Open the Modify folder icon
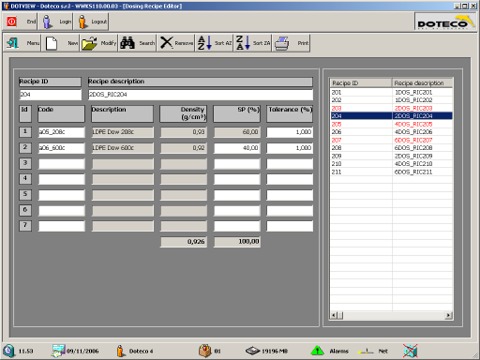This screenshot has width=480, height=360. 89,43
